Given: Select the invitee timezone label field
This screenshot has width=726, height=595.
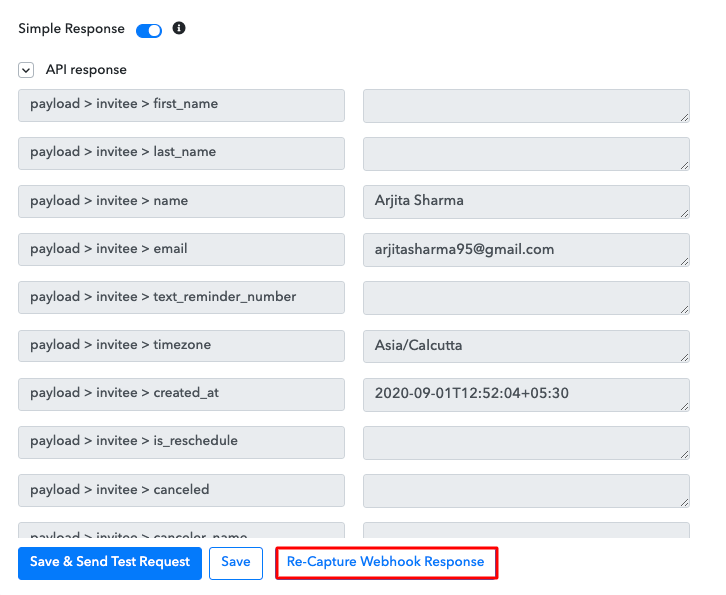Looking at the screenshot, I should pos(181,345).
